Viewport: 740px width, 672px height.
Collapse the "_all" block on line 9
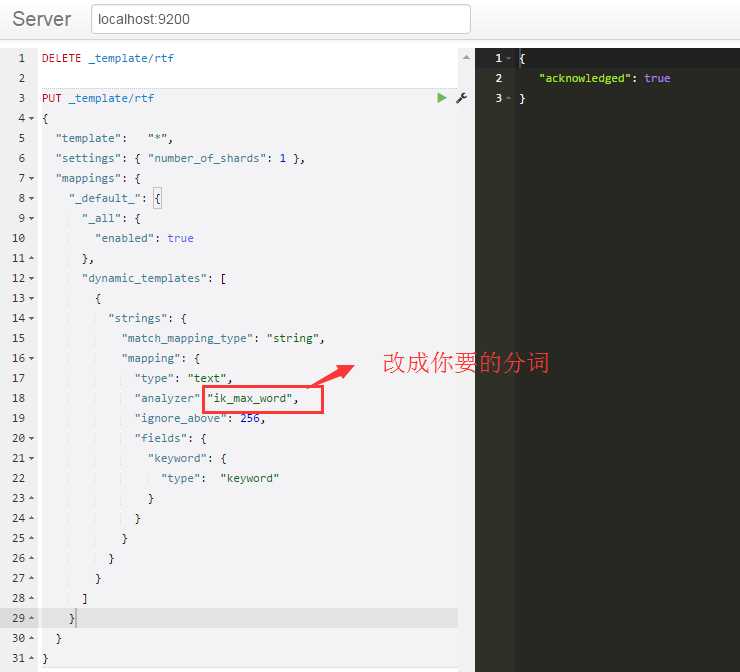pyautogui.click(x=32, y=218)
